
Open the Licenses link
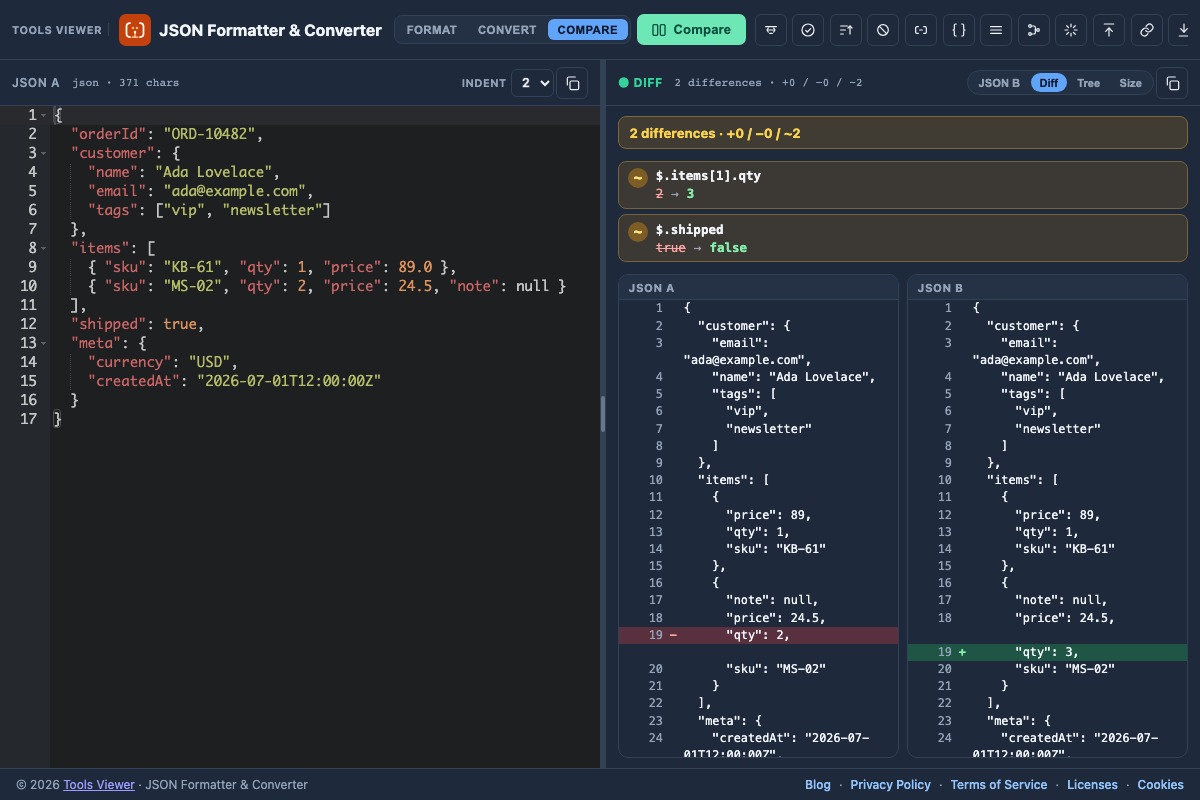[1092, 785]
